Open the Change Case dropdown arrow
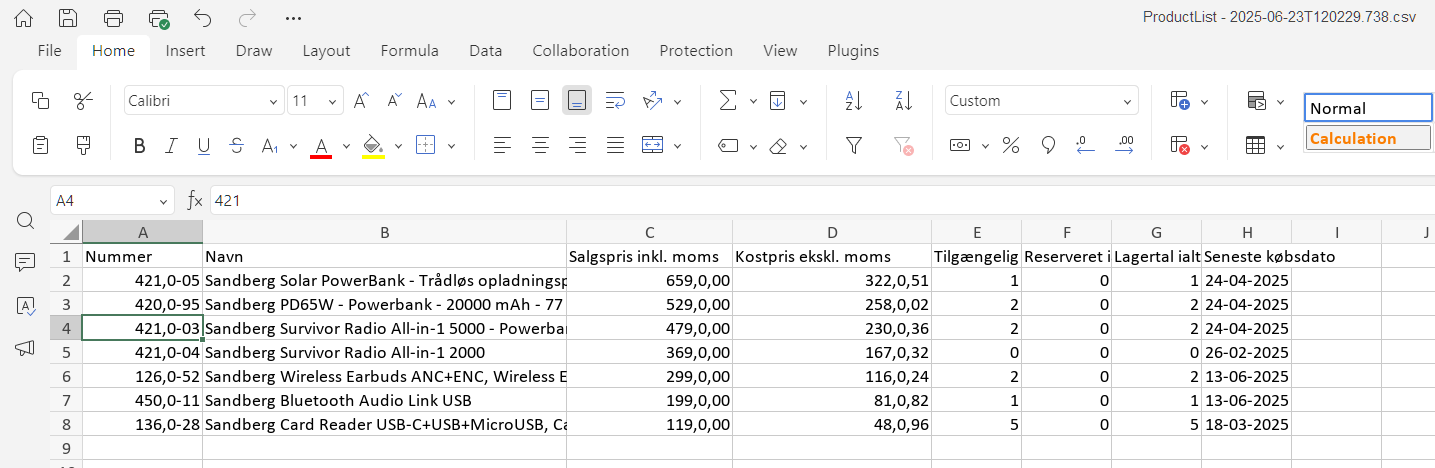The height and width of the screenshot is (468, 1435). coord(452,101)
